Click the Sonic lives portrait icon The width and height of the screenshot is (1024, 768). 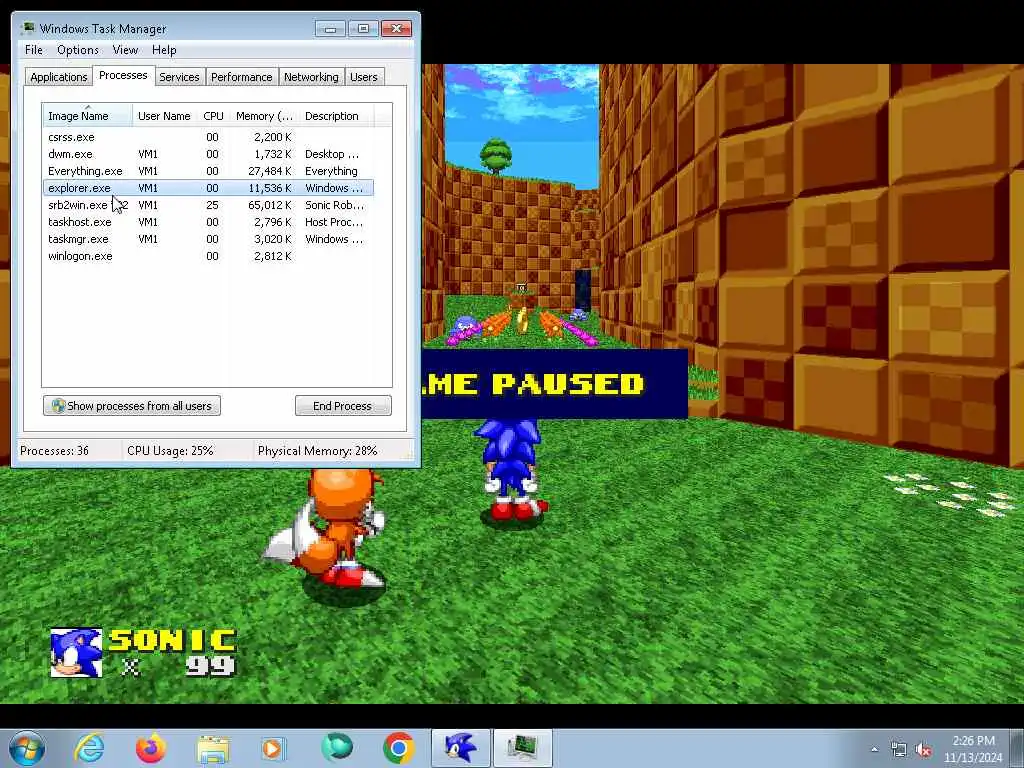pos(76,652)
